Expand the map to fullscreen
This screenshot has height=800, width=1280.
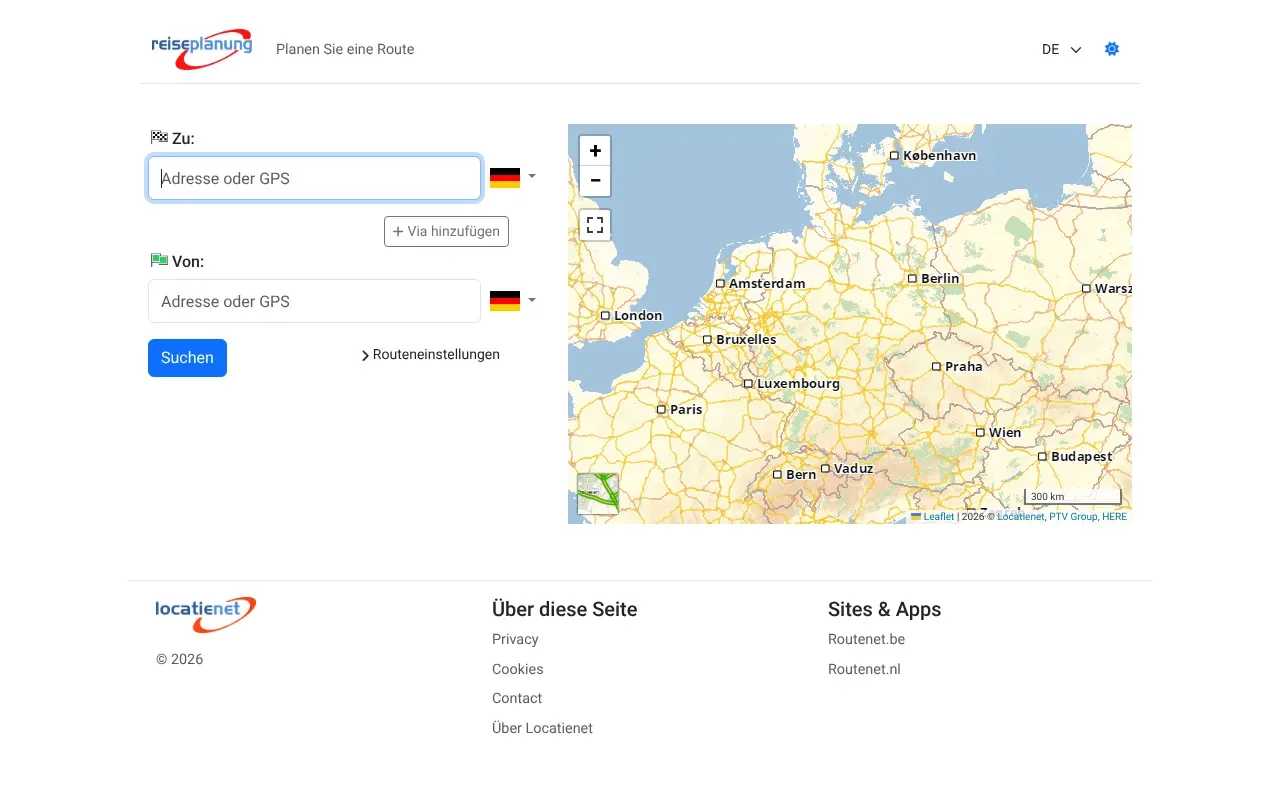[x=595, y=224]
